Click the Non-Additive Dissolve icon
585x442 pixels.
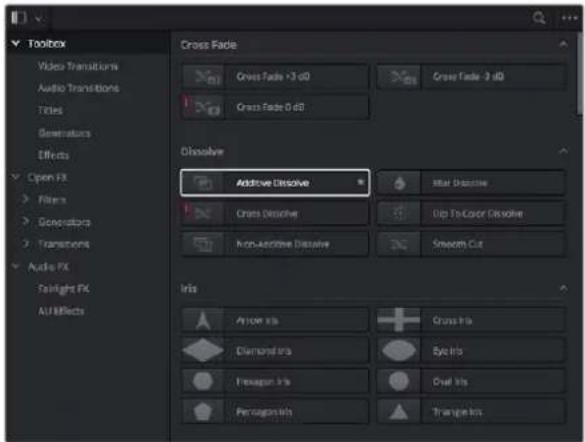tap(203, 244)
